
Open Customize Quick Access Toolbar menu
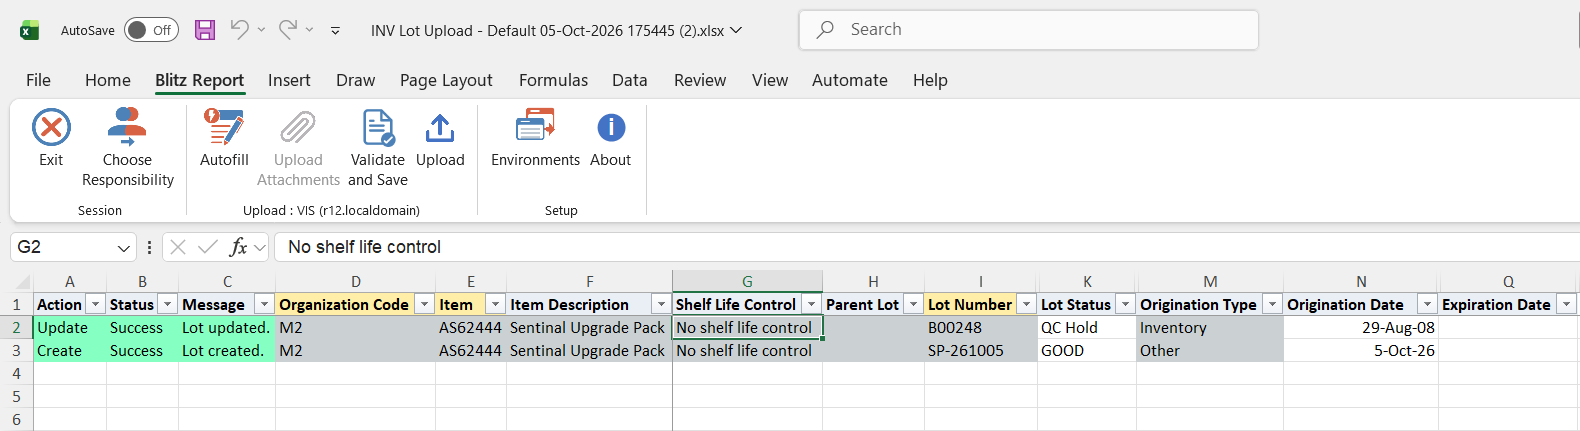click(x=335, y=31)
